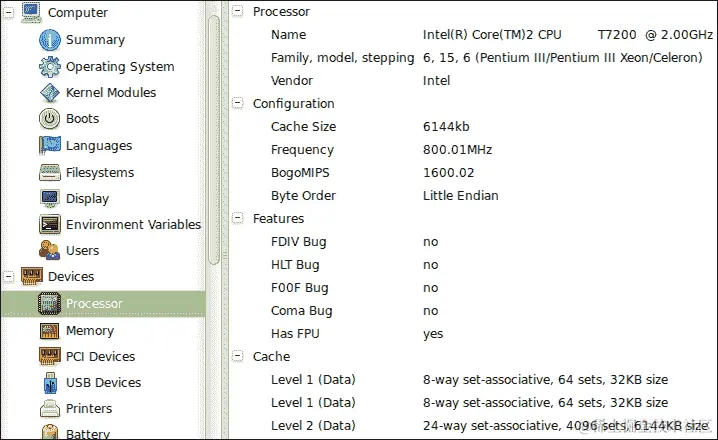Click the Devices category icon

click(32, 277)
